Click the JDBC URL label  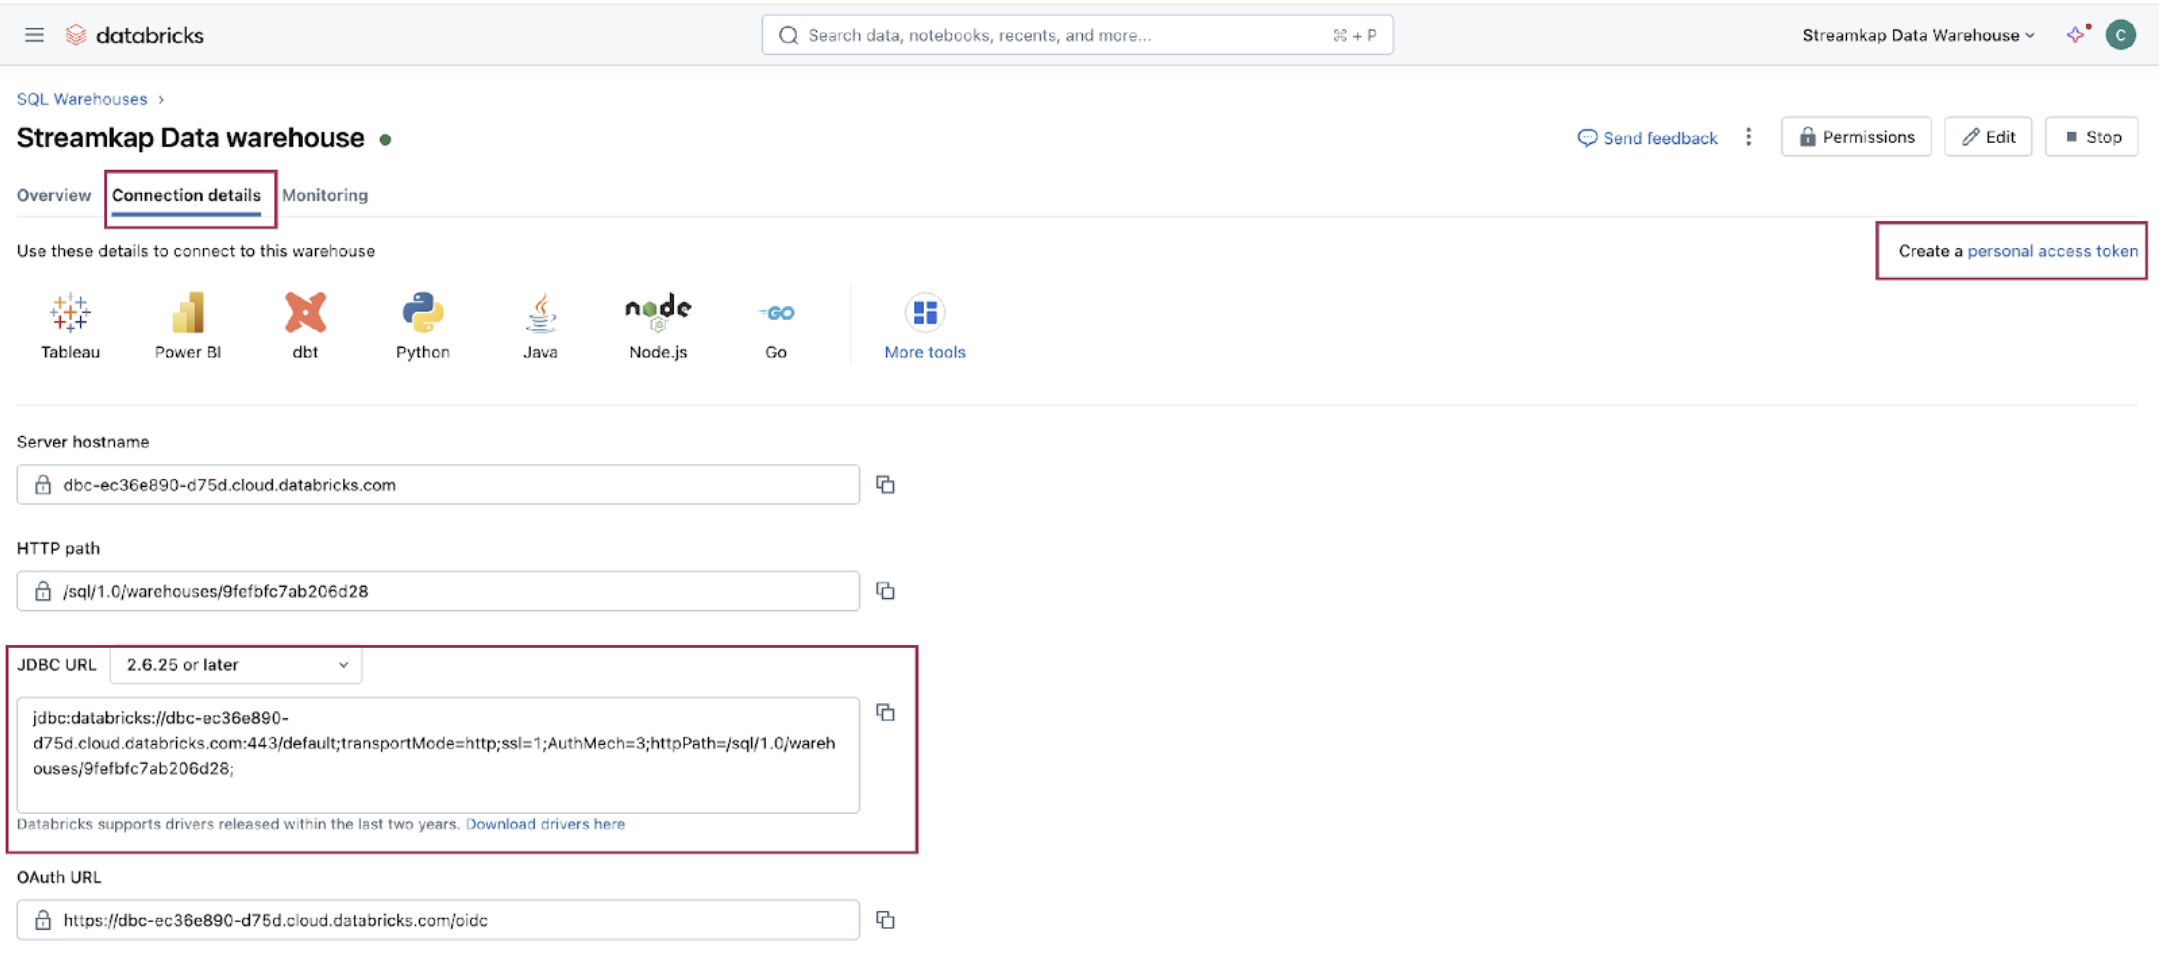[57, 665]
